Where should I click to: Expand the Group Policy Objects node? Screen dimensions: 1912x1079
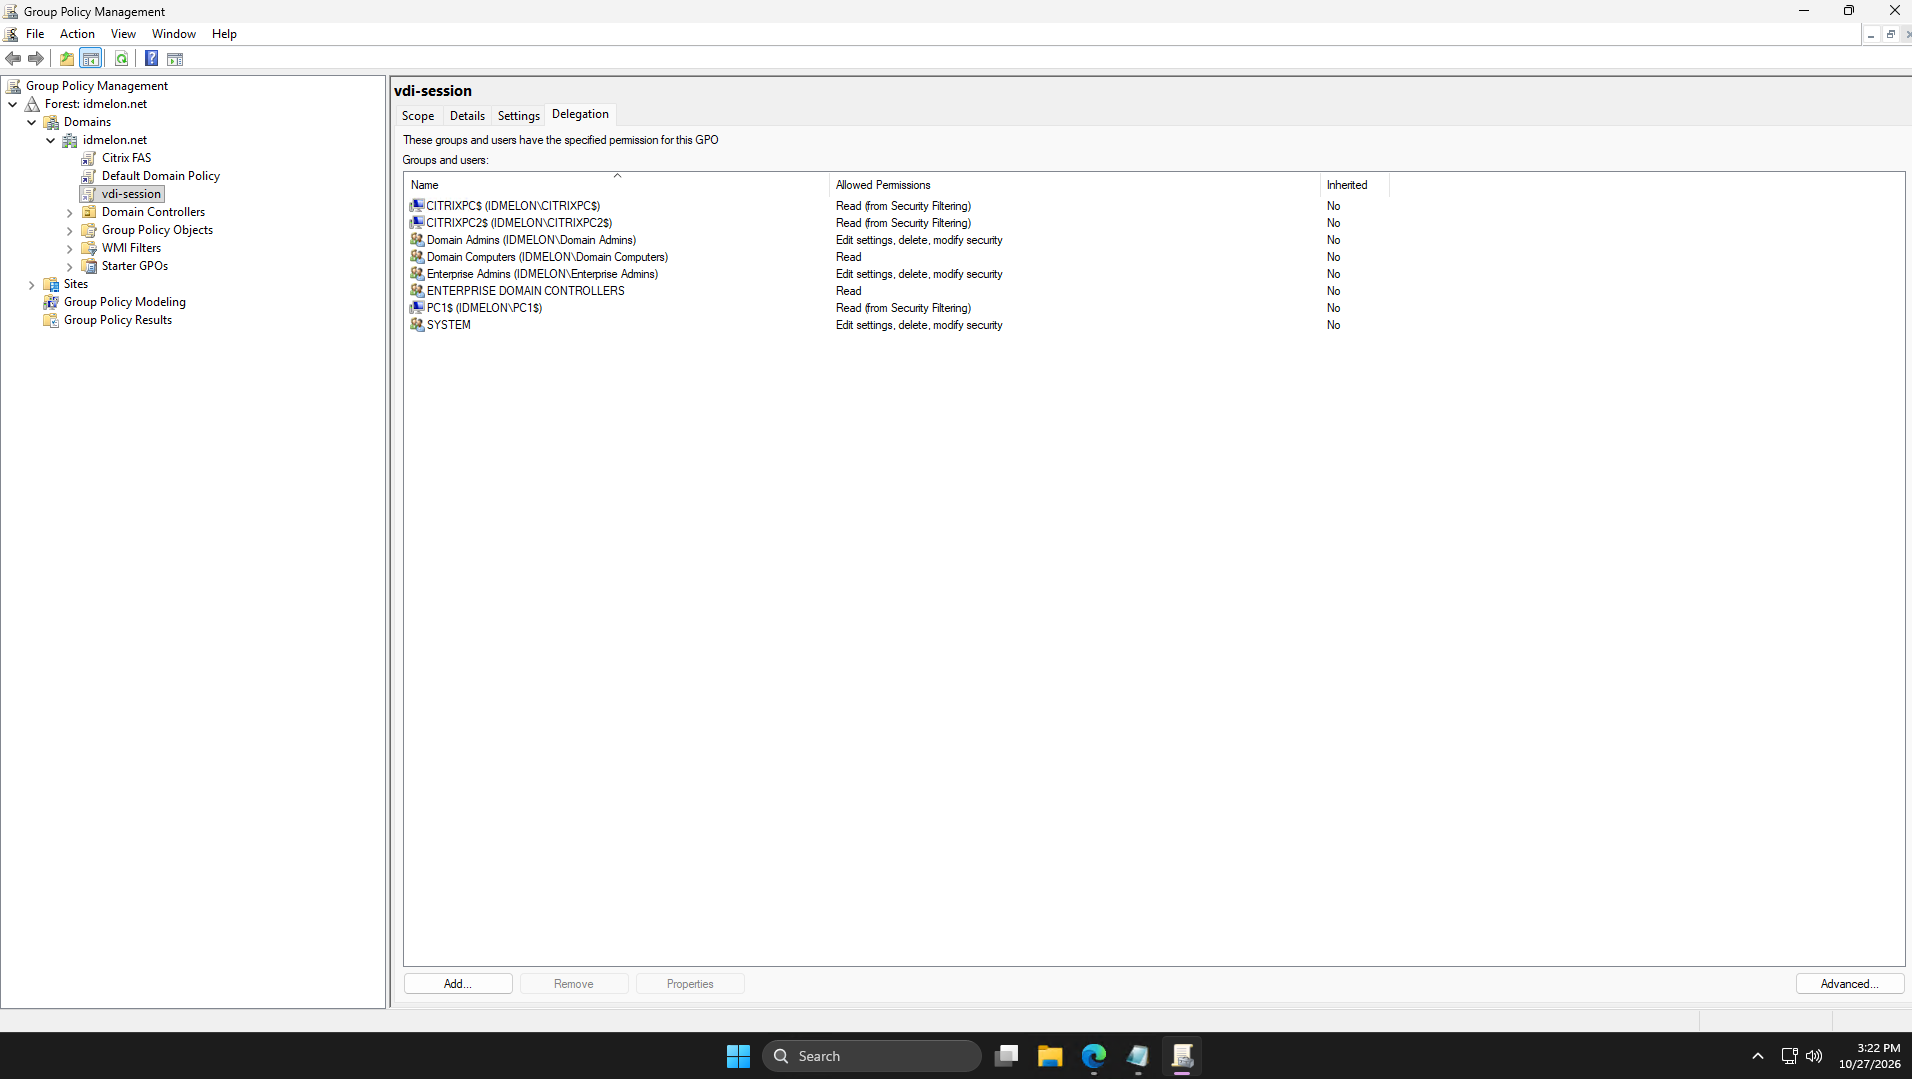point(70,231)
